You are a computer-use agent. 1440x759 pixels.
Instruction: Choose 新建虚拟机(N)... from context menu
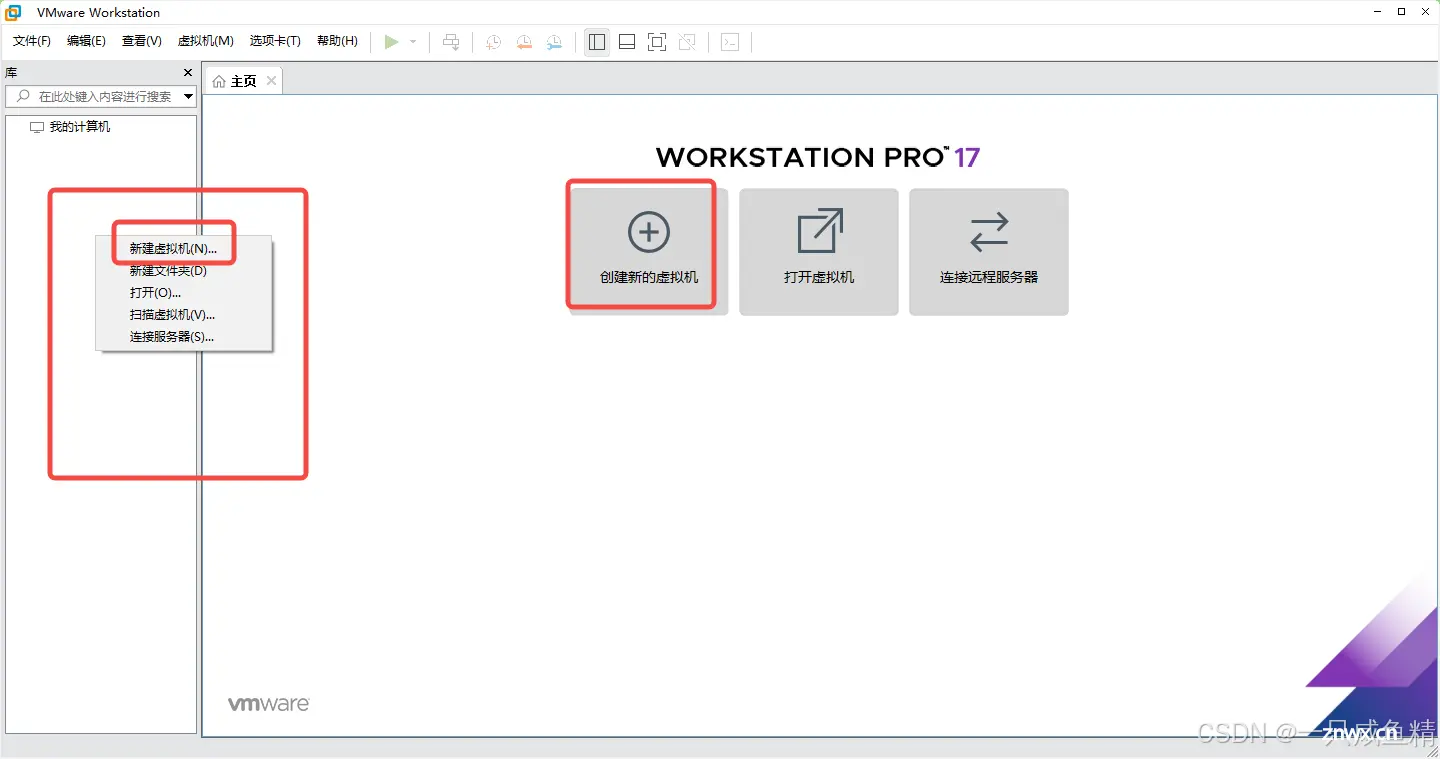tap(173, 248)
